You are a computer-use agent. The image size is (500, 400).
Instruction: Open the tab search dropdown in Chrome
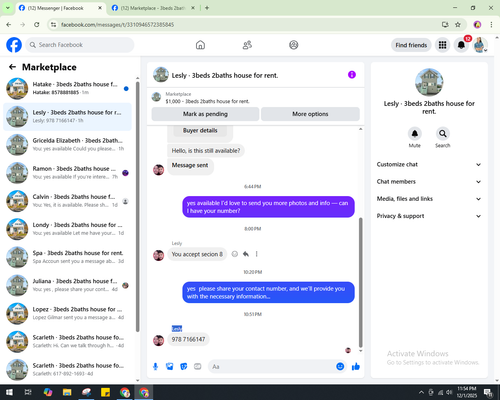click(x=8, y=8)
